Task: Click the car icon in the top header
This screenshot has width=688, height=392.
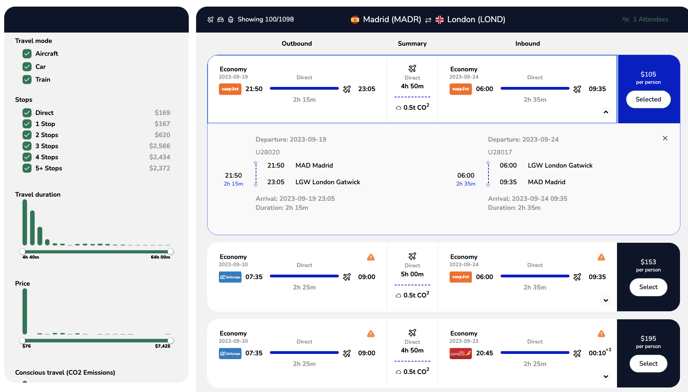Action: click(x=221, y=19)
